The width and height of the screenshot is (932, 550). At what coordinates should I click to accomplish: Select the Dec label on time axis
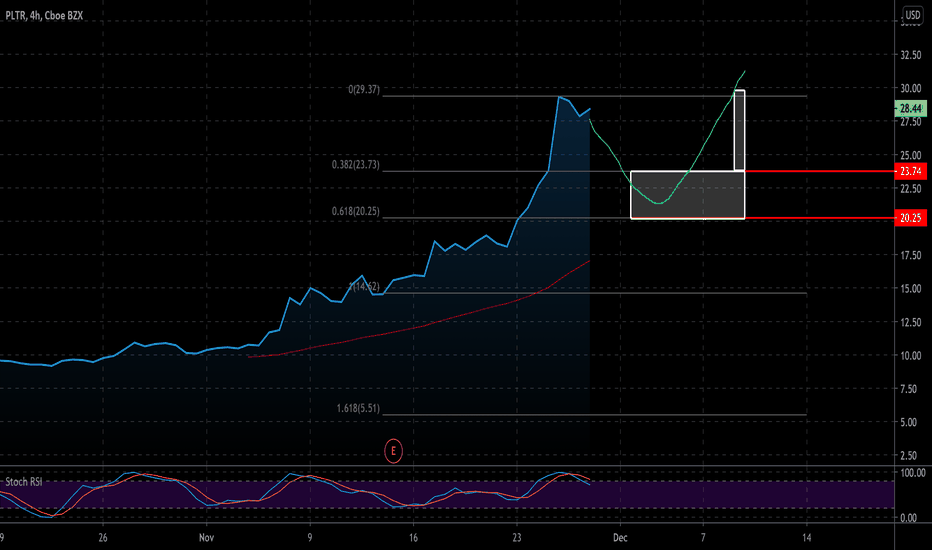point(620,538)
